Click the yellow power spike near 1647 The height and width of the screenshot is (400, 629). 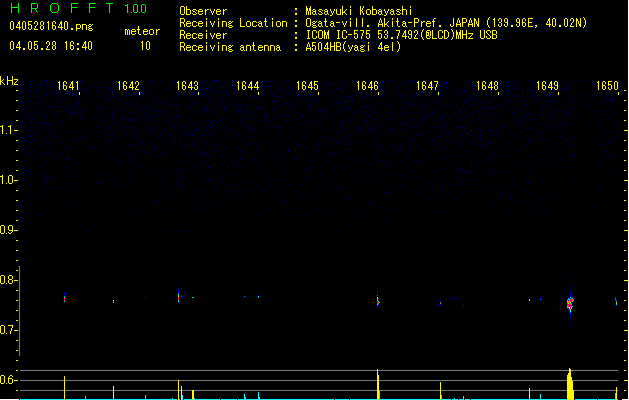pos(440,391)
